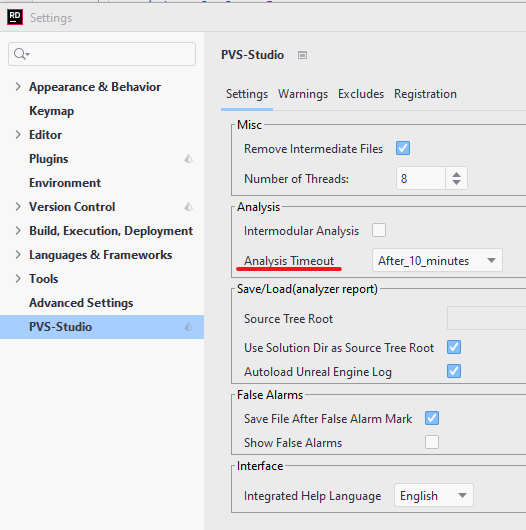Select PVS-Studio in settings tree
Screen dimensions: 526x530
102,327
